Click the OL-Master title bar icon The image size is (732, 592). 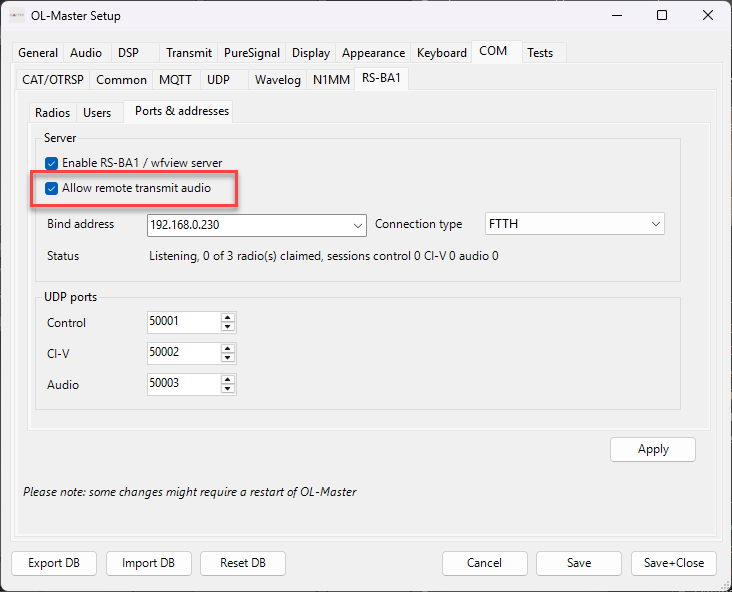click(x=17, y=15)
